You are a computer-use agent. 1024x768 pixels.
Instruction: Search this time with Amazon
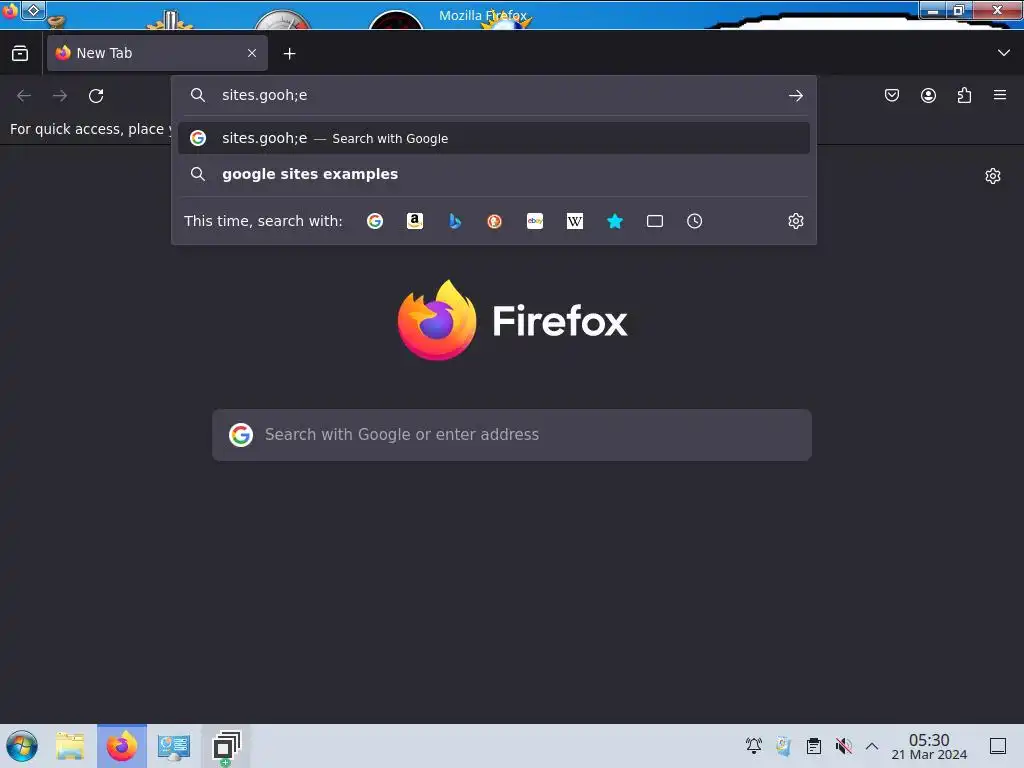click(415, 221)
